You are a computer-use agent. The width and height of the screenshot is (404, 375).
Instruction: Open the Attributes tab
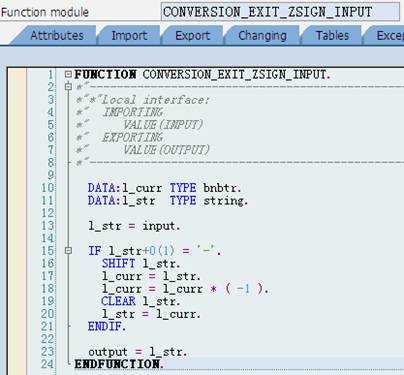point(57,35)
